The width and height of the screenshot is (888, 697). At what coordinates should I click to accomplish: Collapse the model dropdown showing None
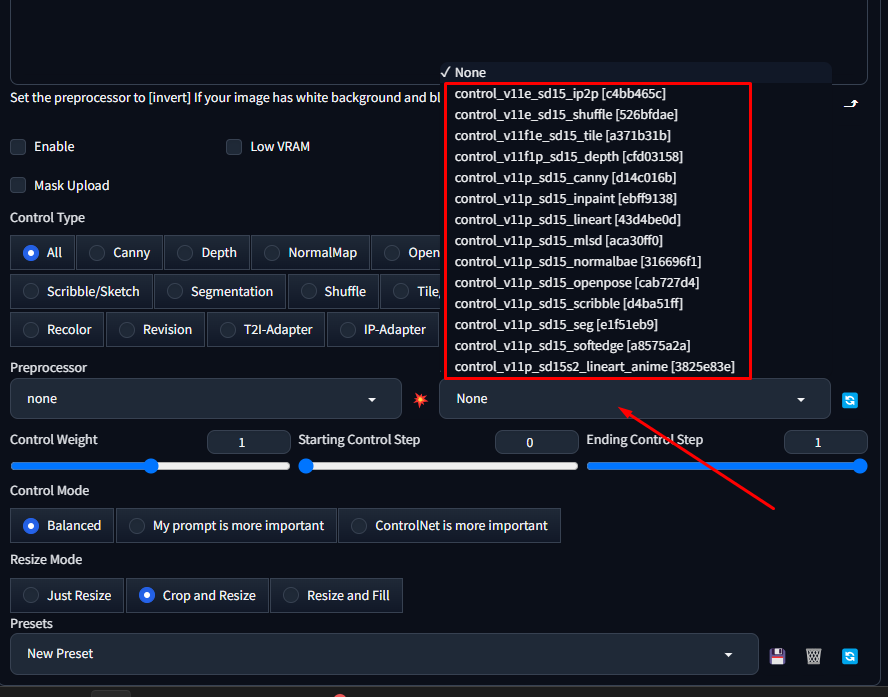(x=634, y=399)
